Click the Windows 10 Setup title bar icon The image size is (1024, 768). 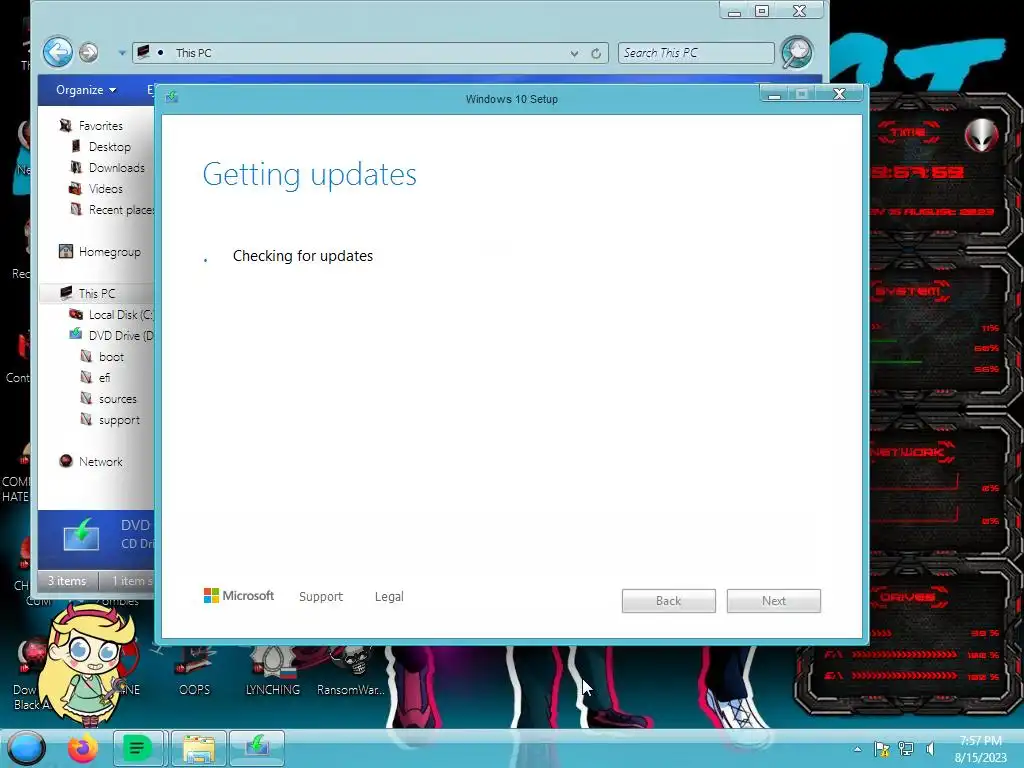(172, 97)
